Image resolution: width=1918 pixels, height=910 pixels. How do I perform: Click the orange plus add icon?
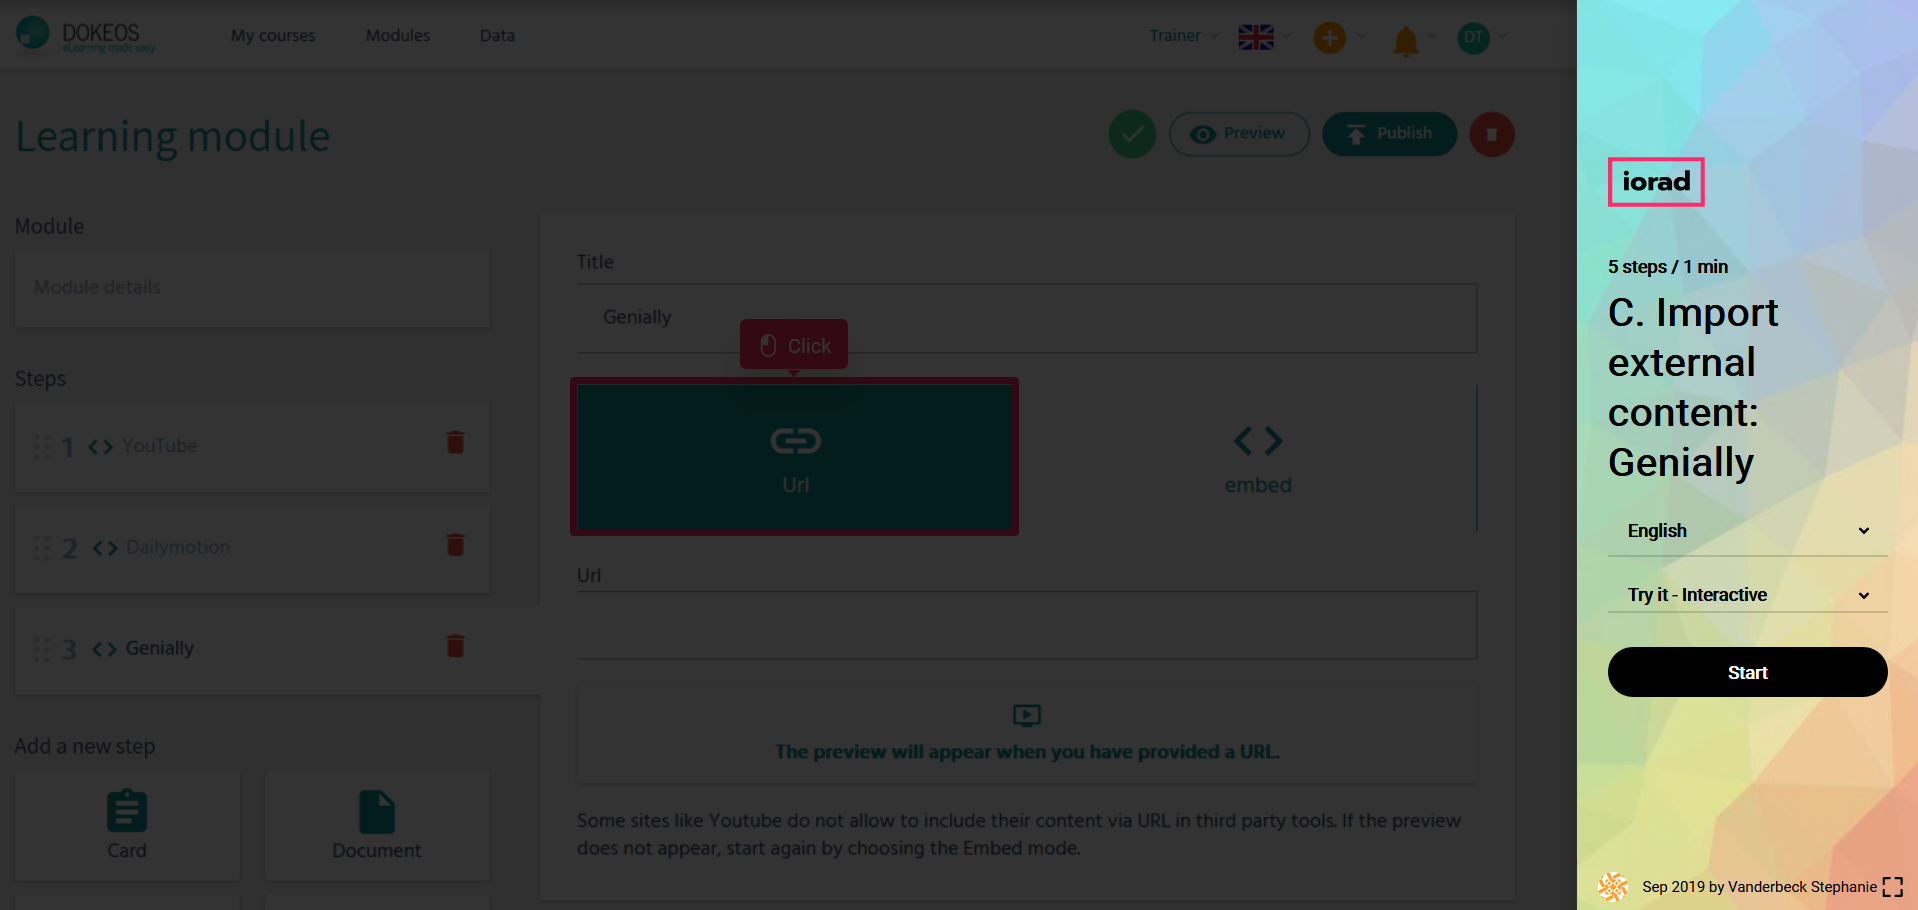1329,38
